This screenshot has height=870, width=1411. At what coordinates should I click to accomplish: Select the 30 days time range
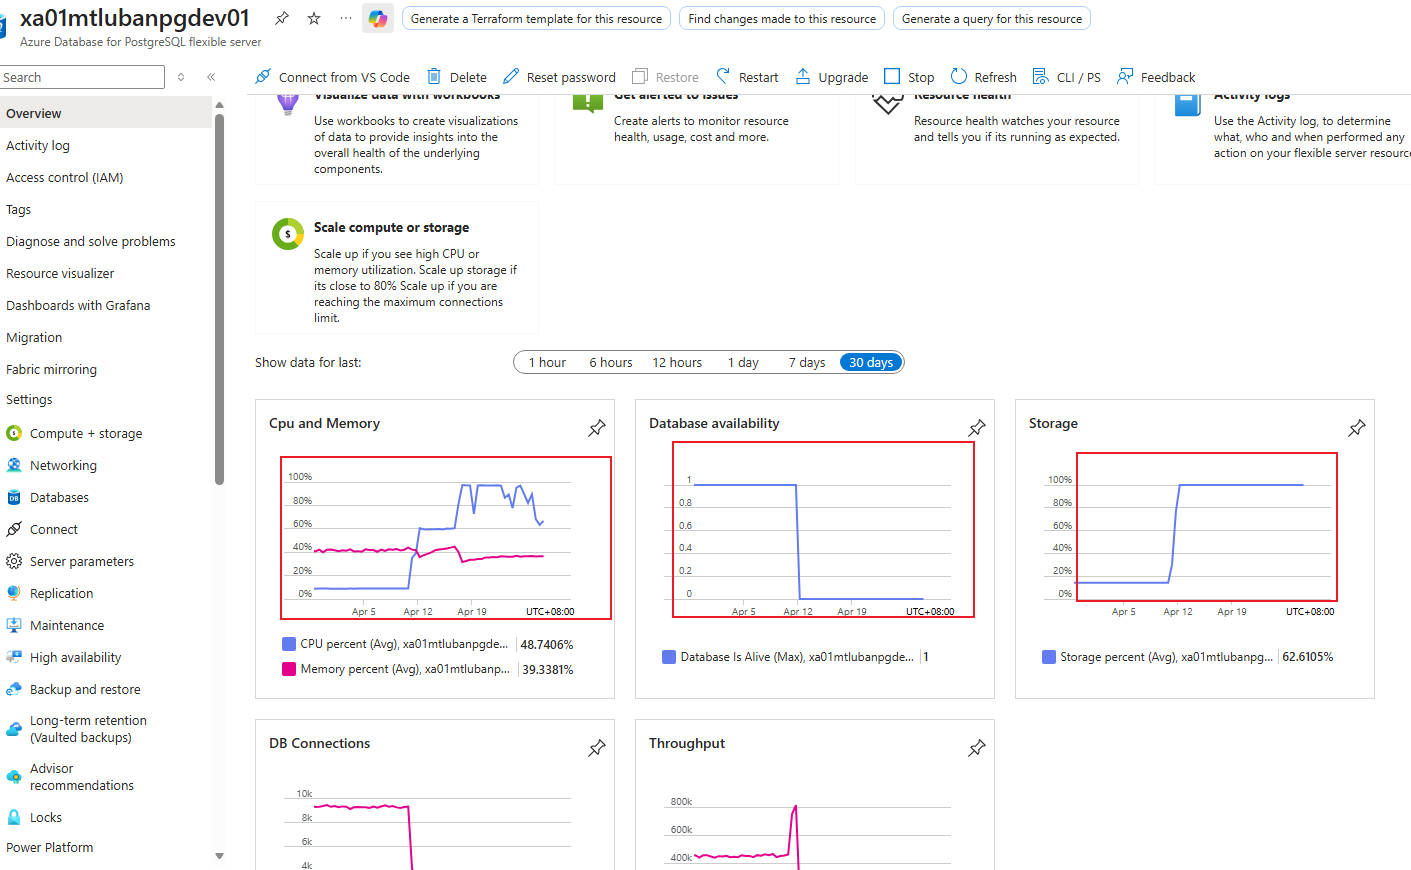point(871,362)
